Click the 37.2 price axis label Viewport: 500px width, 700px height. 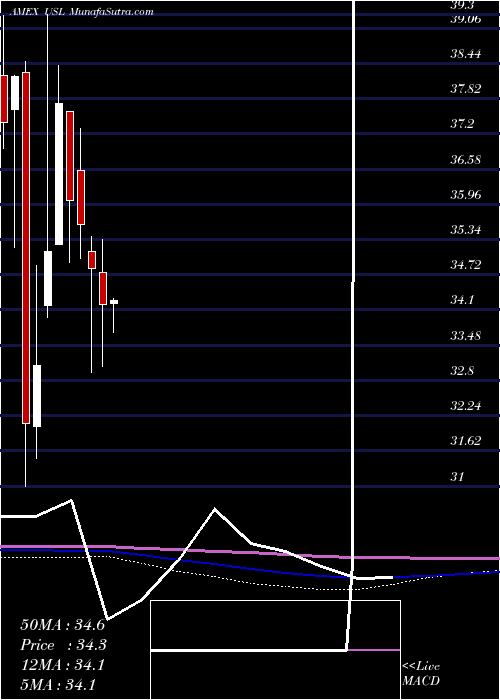tap(462, 124)
